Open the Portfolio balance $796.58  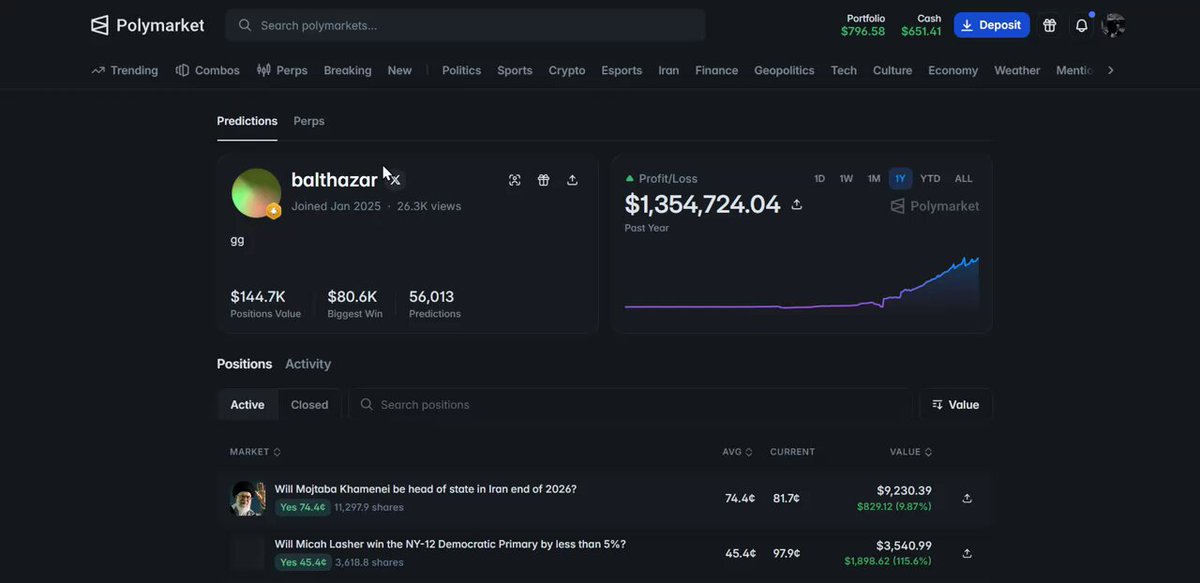863,25
